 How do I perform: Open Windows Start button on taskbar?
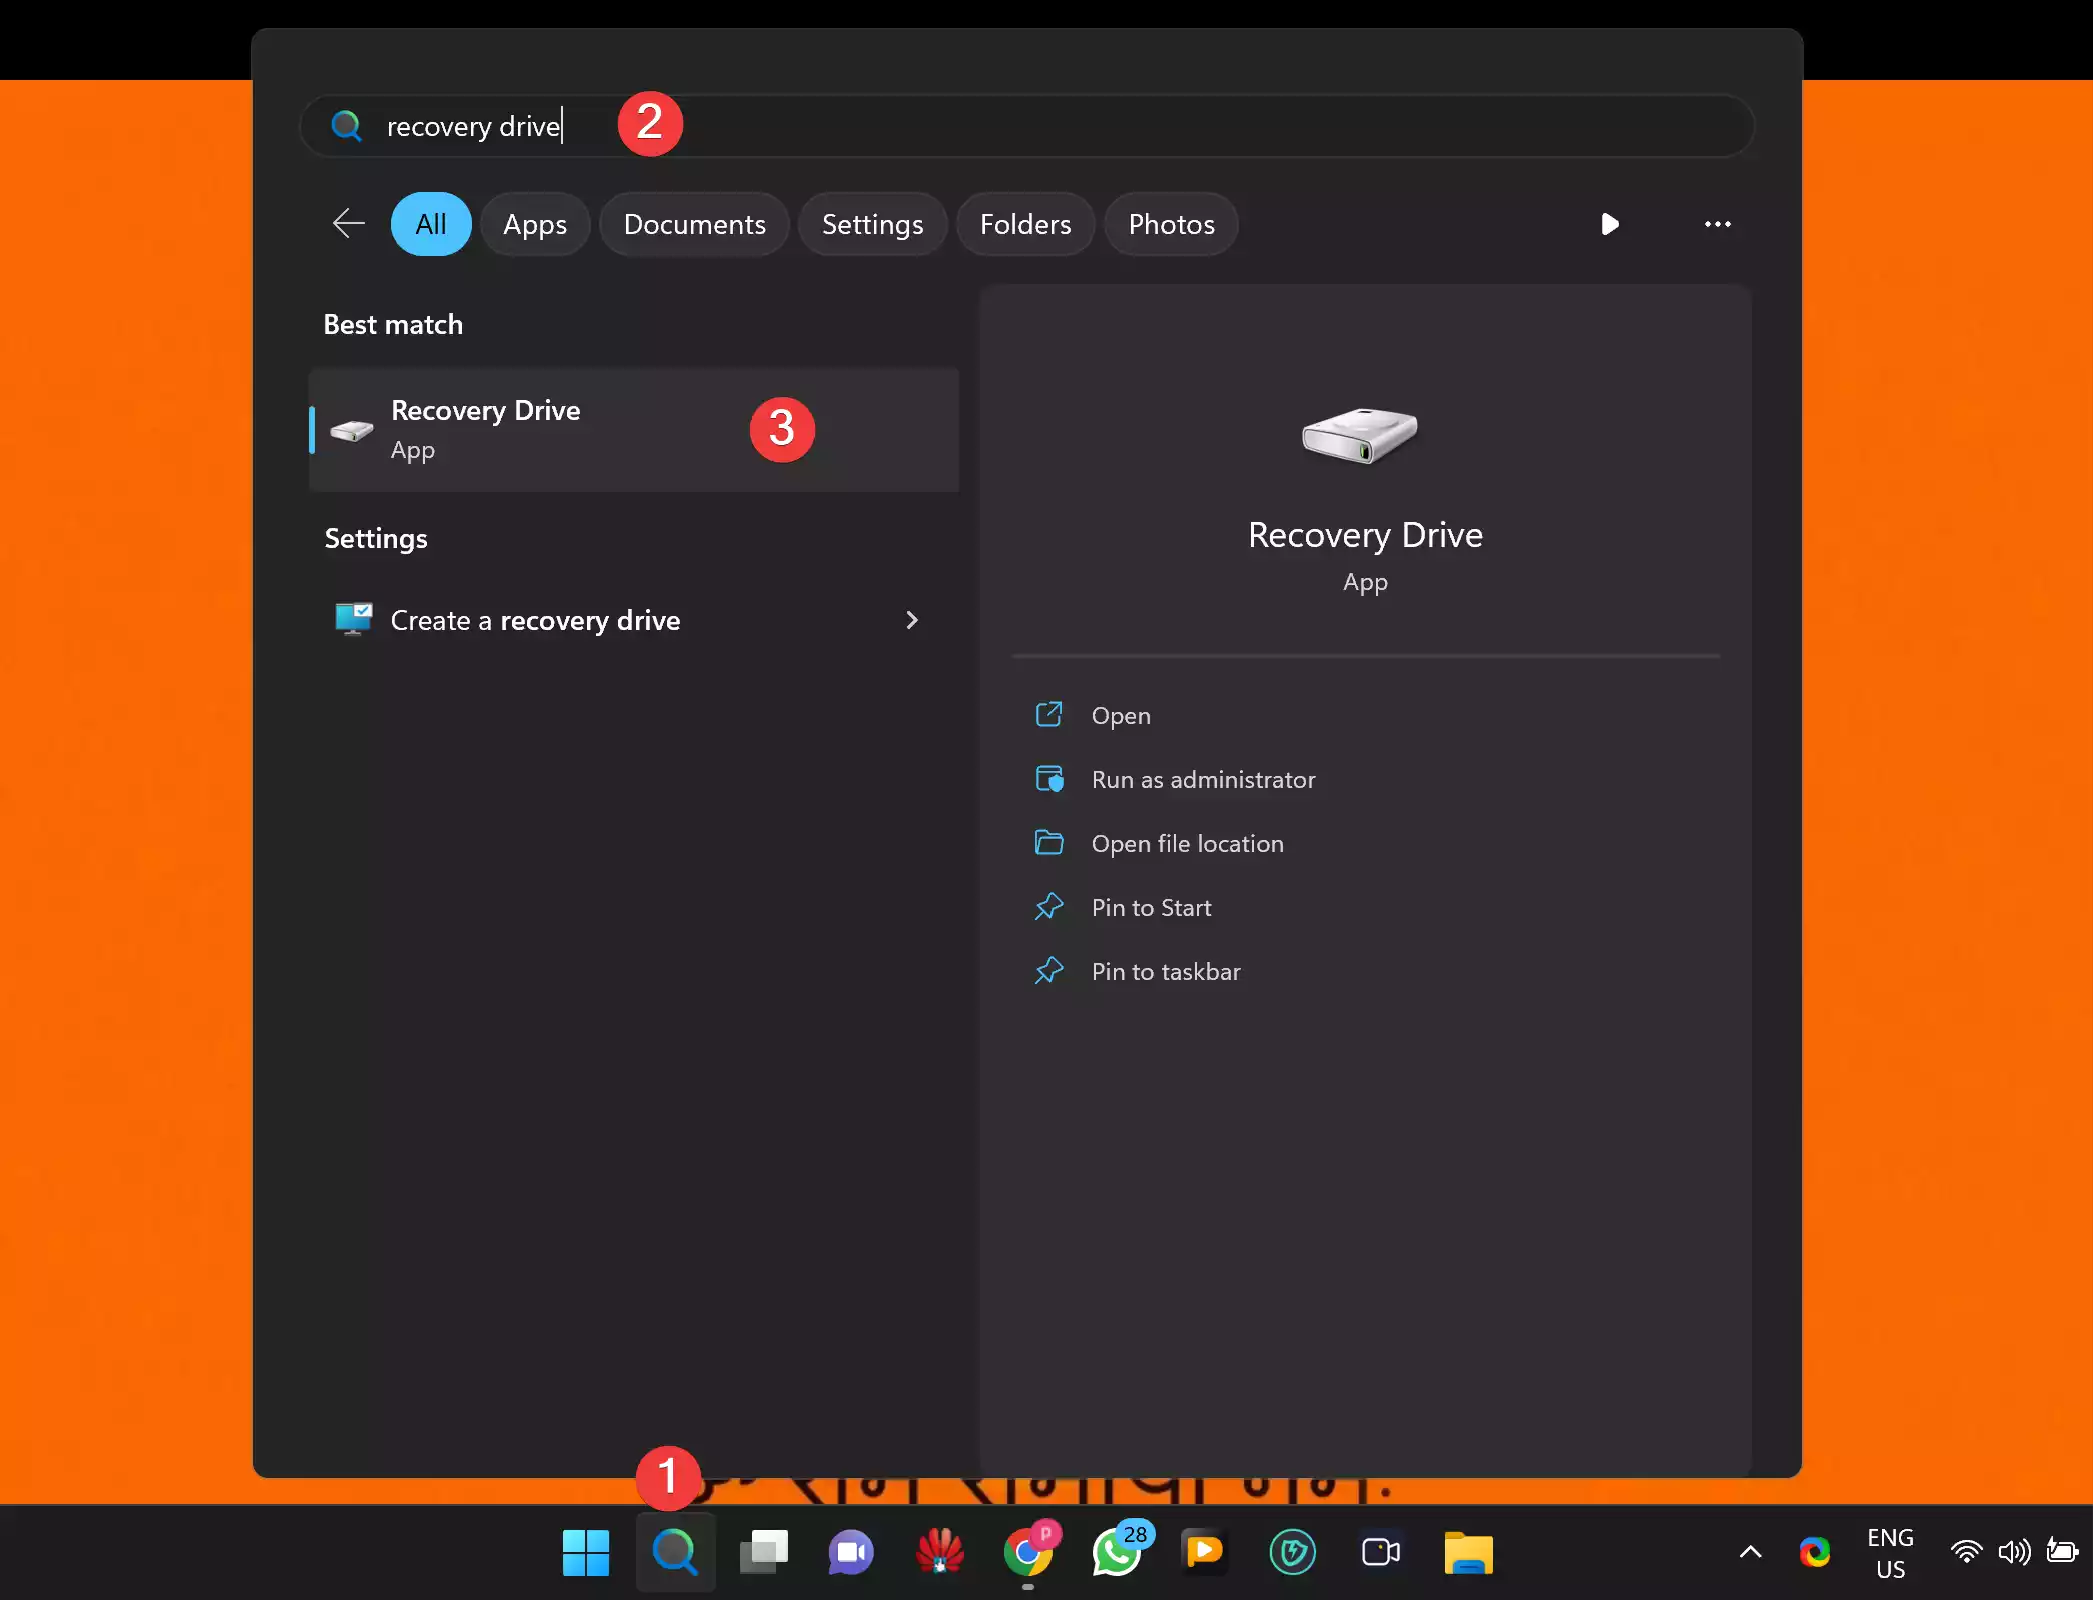pos(586,1552)
